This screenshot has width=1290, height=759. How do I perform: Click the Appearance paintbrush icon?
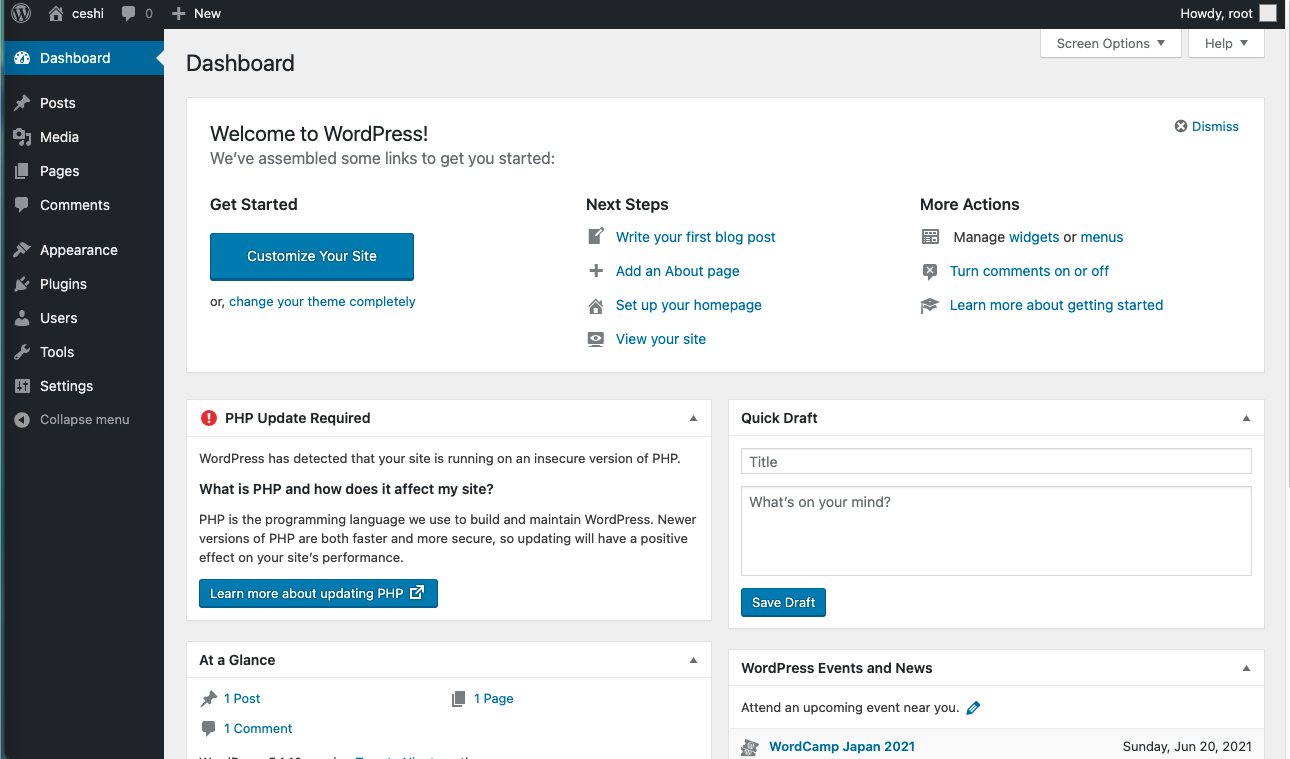(22, 250)
